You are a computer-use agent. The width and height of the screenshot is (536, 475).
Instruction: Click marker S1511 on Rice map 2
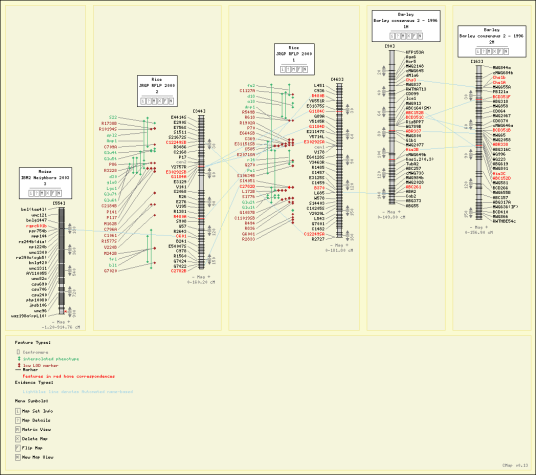click(x=180, y=132)
